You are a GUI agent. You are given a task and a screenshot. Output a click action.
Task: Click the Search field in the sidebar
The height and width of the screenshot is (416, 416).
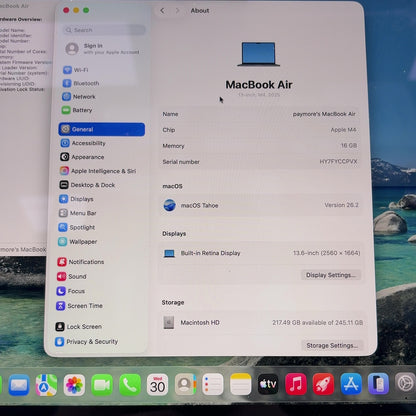point(104,30)
